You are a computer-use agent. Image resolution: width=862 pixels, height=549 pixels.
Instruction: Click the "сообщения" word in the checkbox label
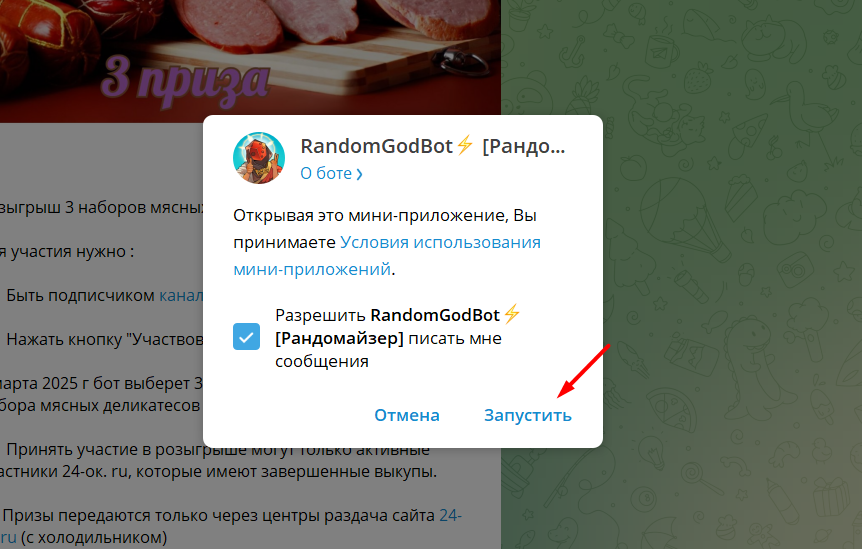tap(322, 361)
